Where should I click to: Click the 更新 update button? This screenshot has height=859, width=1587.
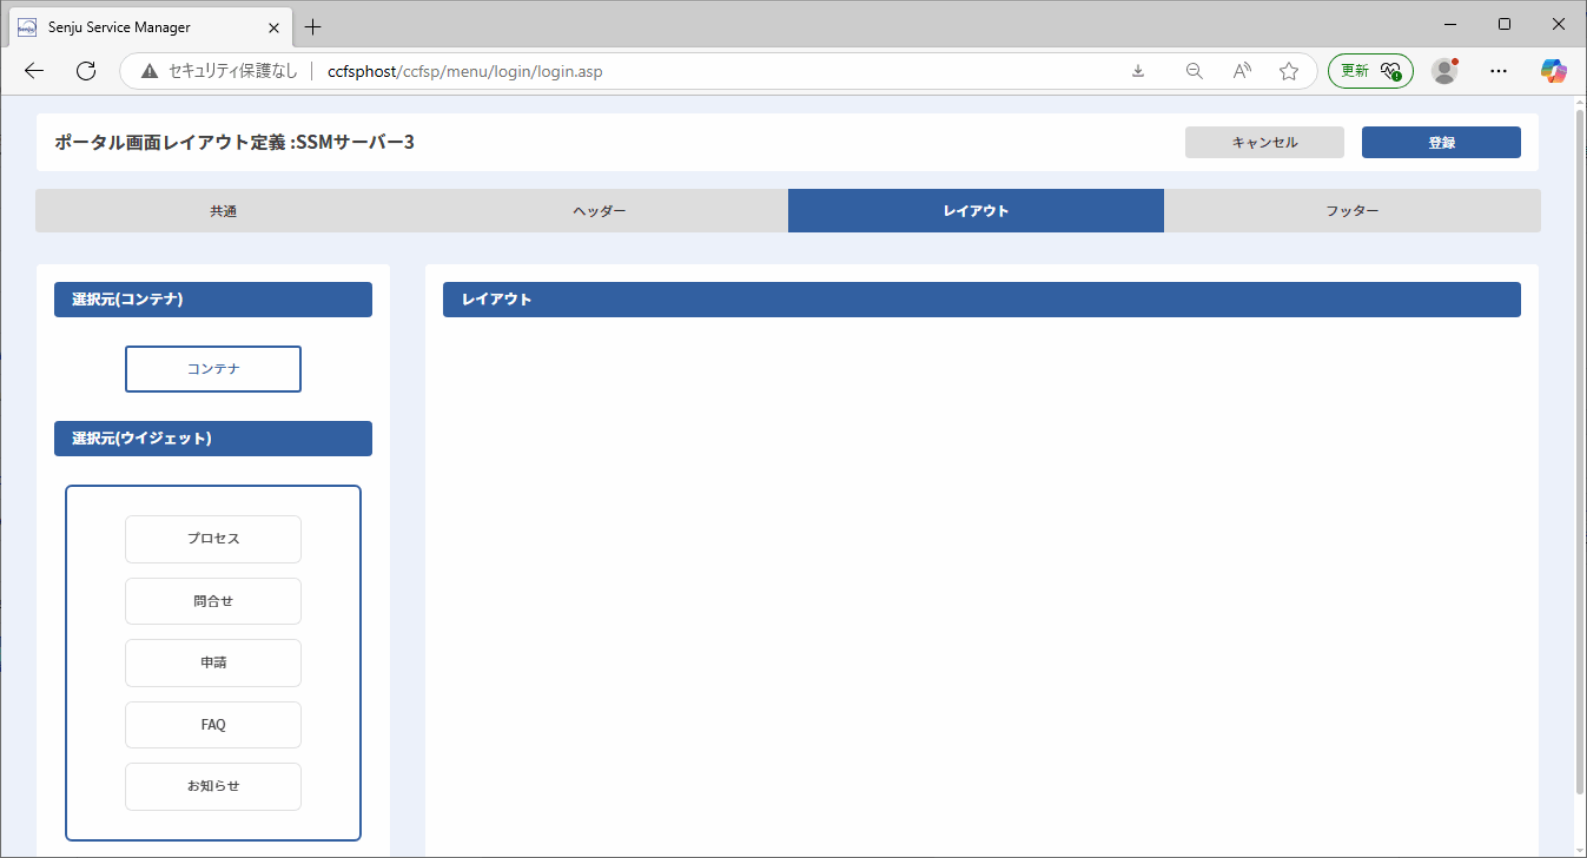1370,71
